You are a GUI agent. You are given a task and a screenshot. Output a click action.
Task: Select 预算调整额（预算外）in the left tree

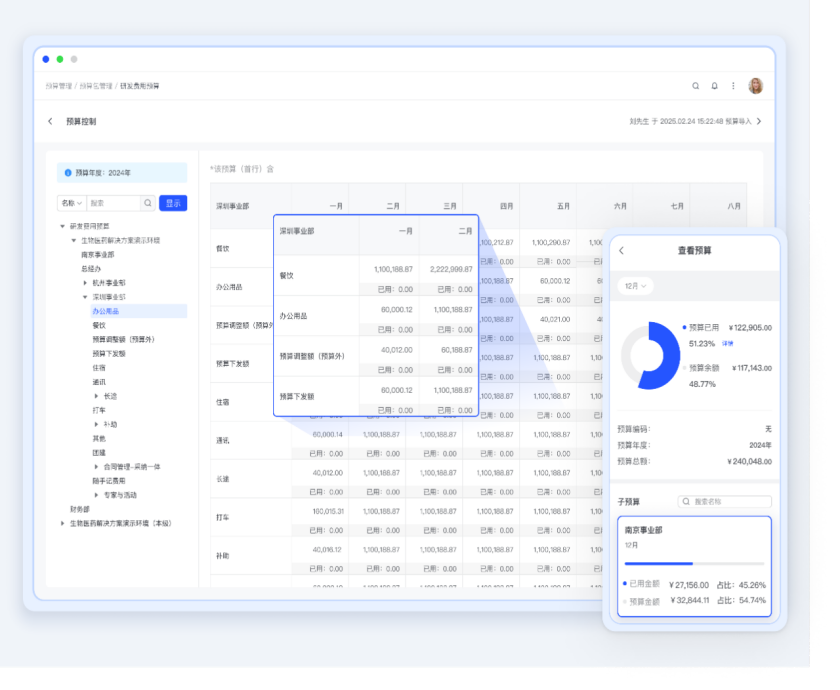(x=123, y=339)
